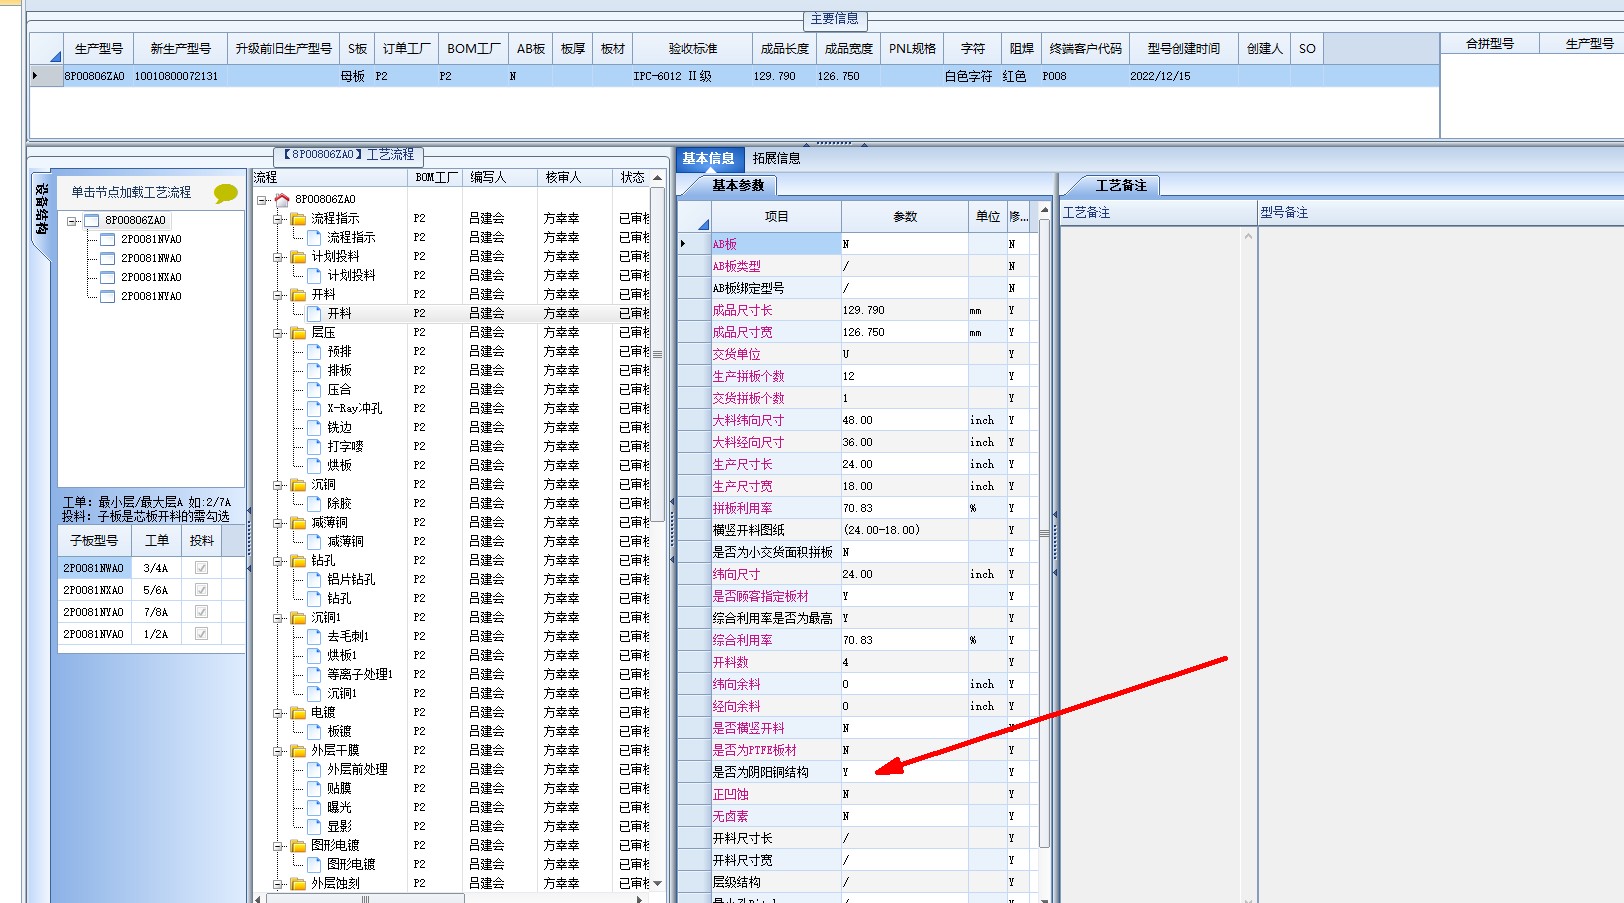Click the 是否为阴阳铜结构 parameter row

859,772
